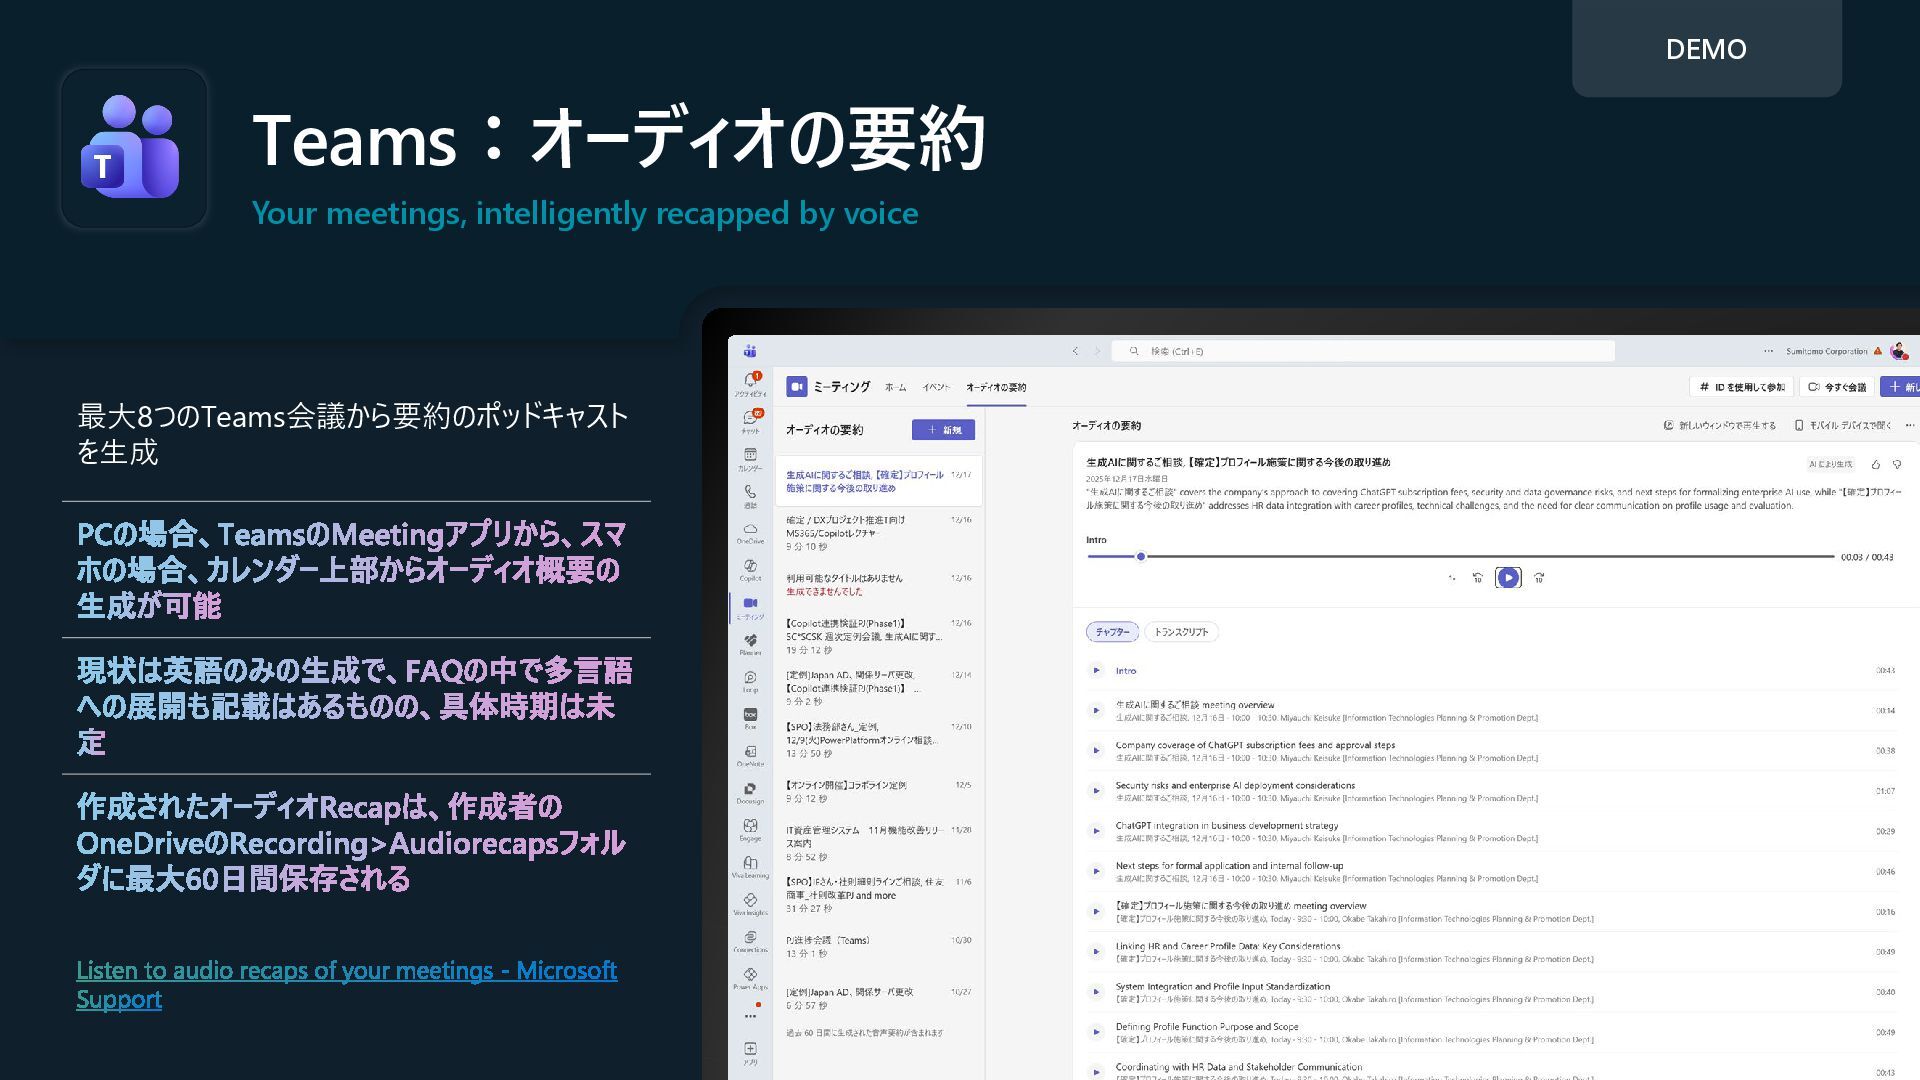
Task: Open the Chat icon in the sidebar
Action: pos(750,419)
